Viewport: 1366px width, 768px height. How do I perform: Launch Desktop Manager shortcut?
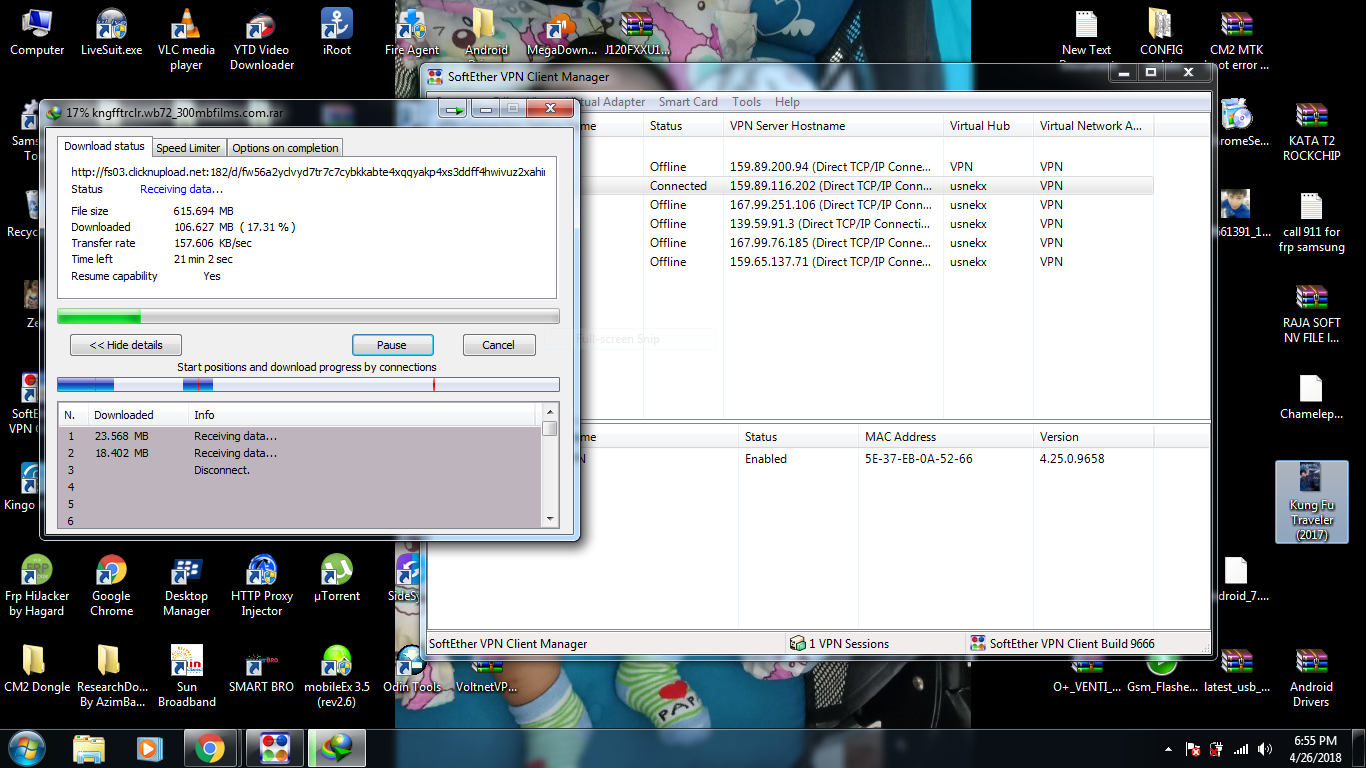(186, 586)
